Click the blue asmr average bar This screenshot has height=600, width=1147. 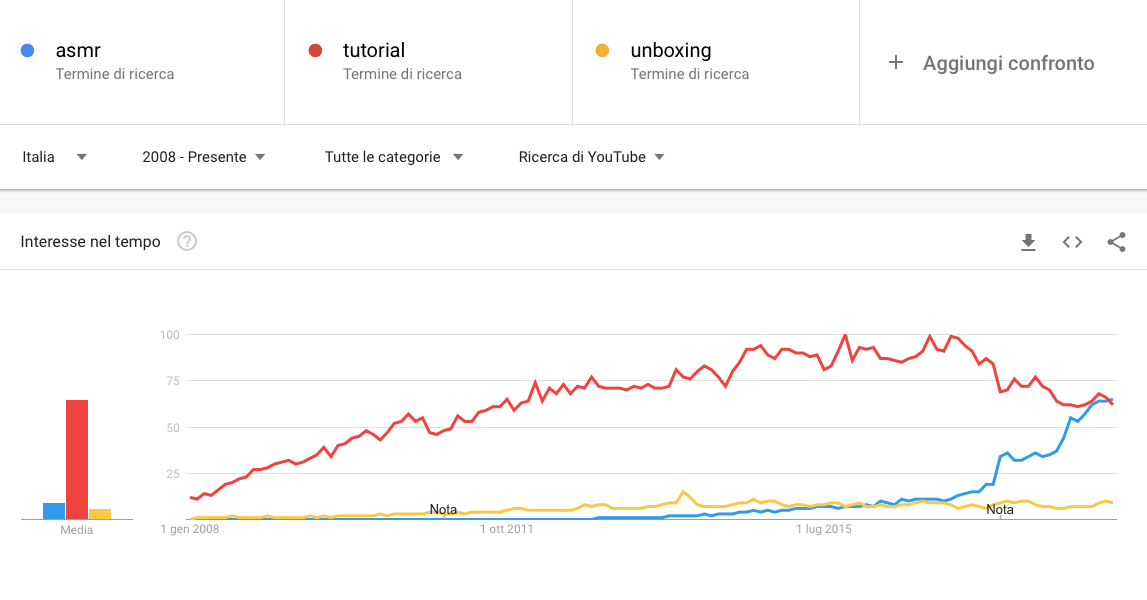coord(54,511)
